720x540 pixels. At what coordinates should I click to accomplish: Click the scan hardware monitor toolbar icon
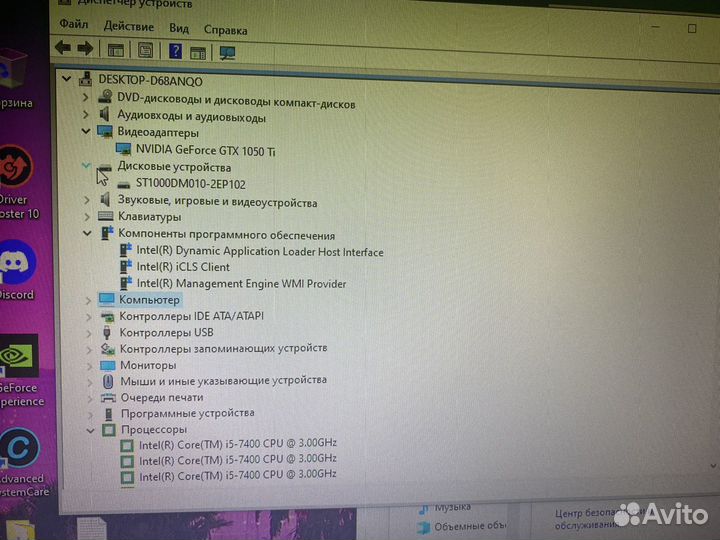pos(227,52)
